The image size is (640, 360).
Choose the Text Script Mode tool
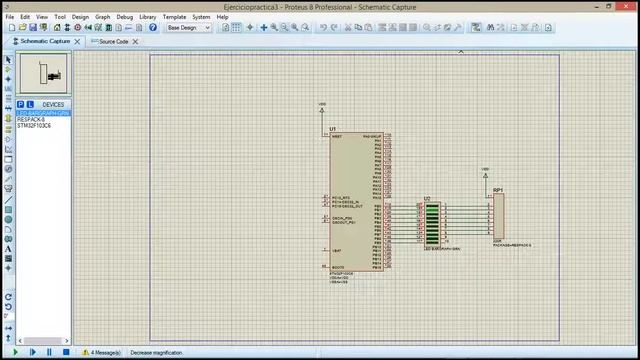point(8,98)
